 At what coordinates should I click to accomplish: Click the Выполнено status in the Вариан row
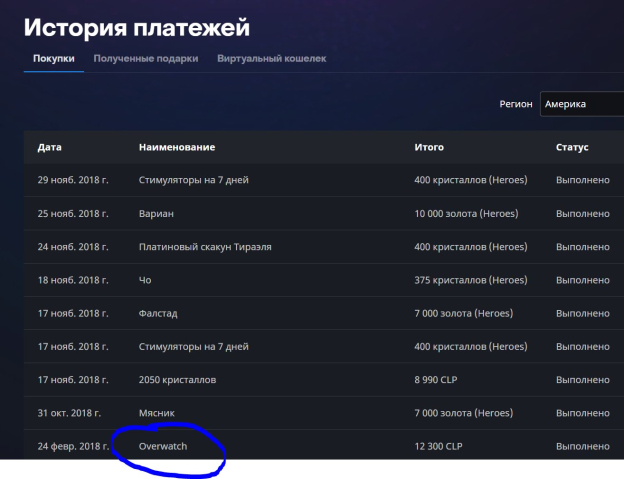pyautogui.click(x=583, y=214)
